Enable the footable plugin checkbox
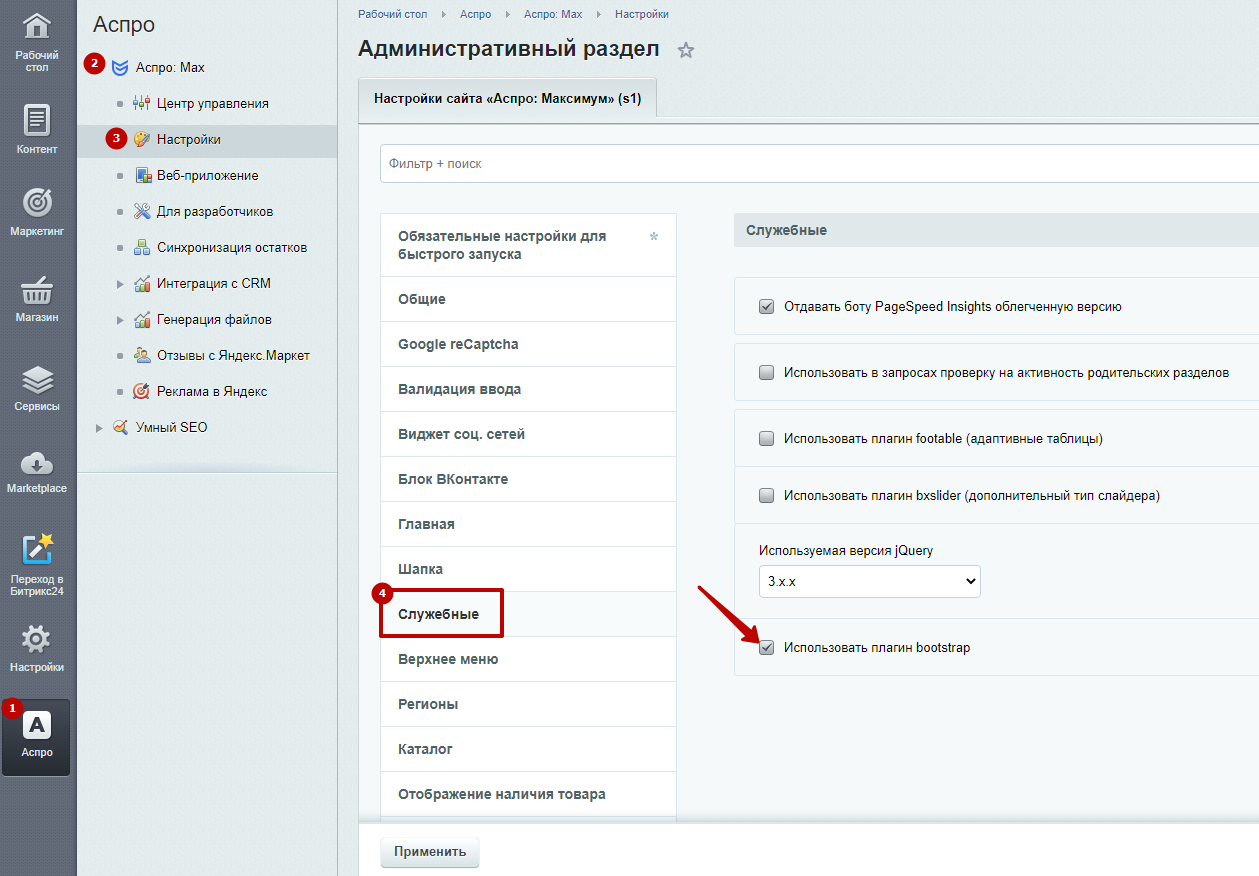 (x=767, y=438)
